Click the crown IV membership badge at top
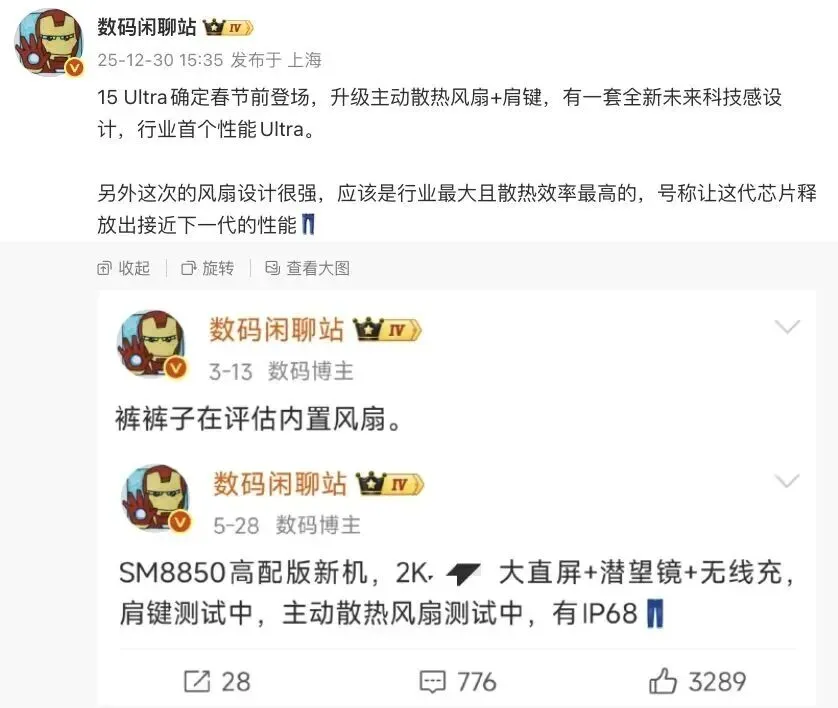 [228, 27]
